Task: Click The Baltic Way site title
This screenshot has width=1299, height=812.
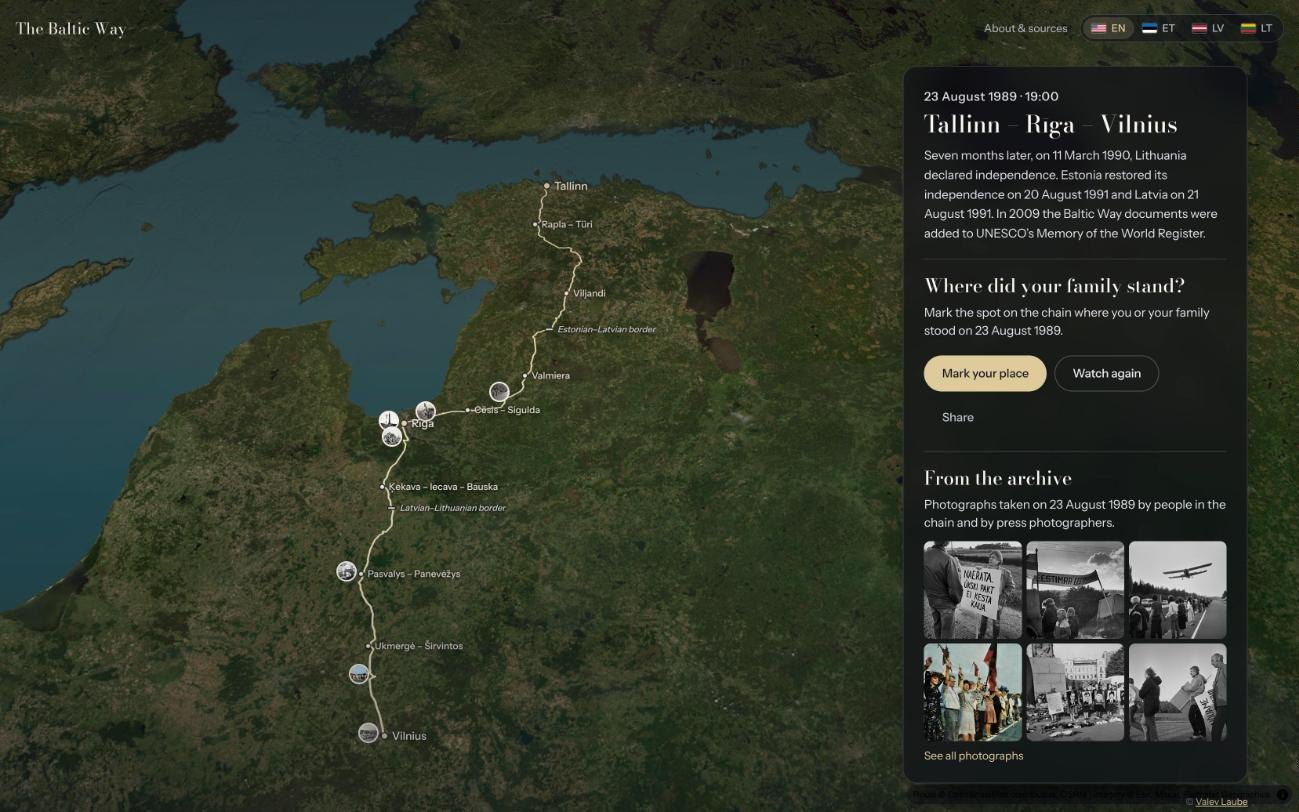Action: pos(71,28)
